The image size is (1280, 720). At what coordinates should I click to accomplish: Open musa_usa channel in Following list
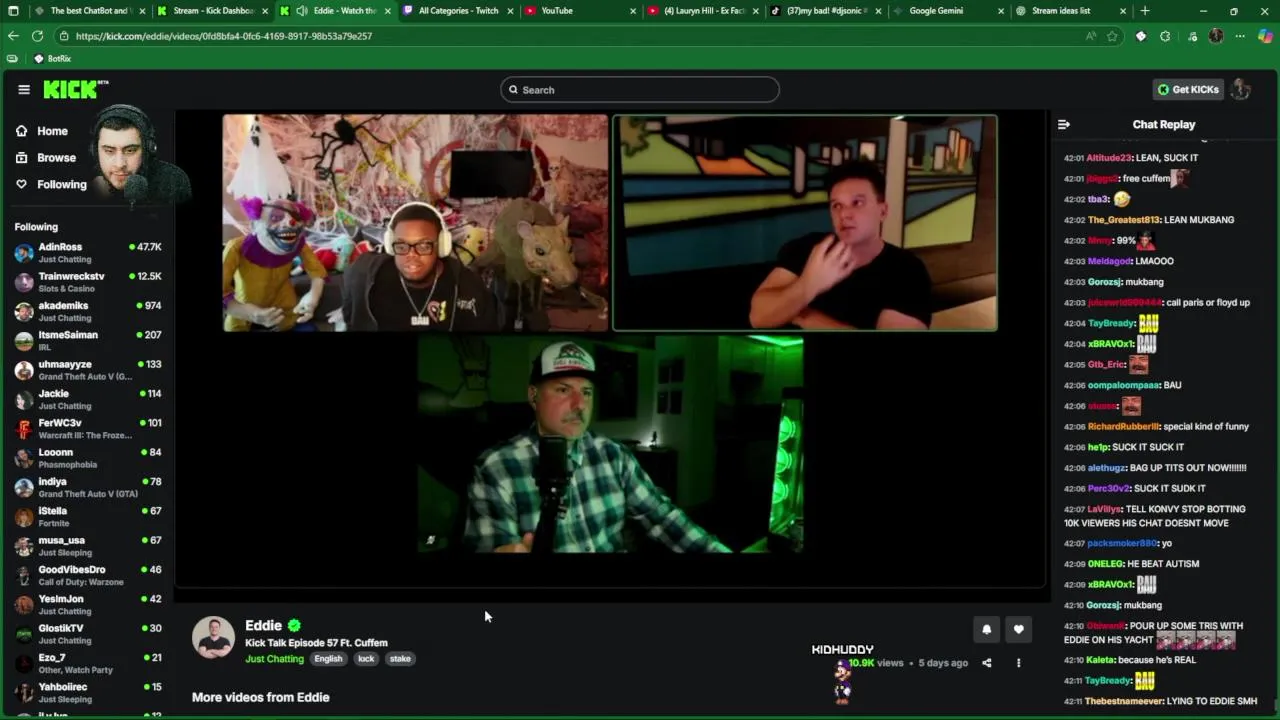88,546
